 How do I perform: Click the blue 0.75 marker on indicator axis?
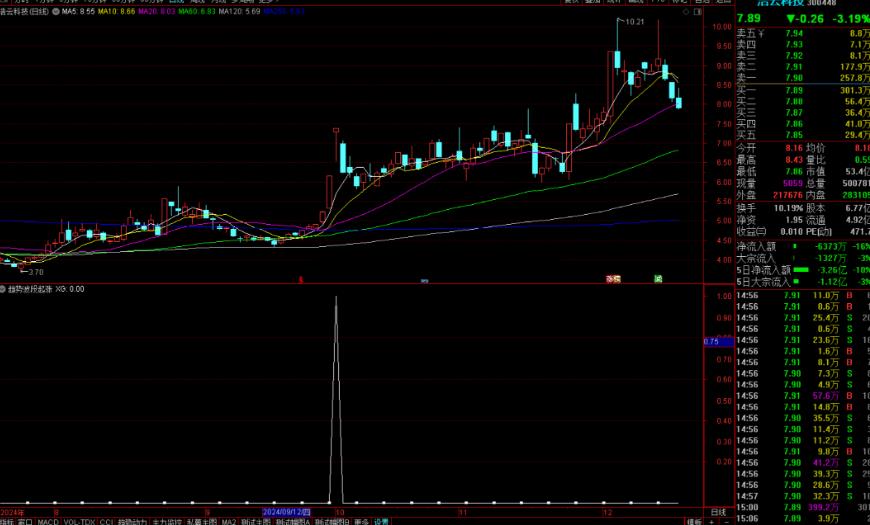point(719,341)
